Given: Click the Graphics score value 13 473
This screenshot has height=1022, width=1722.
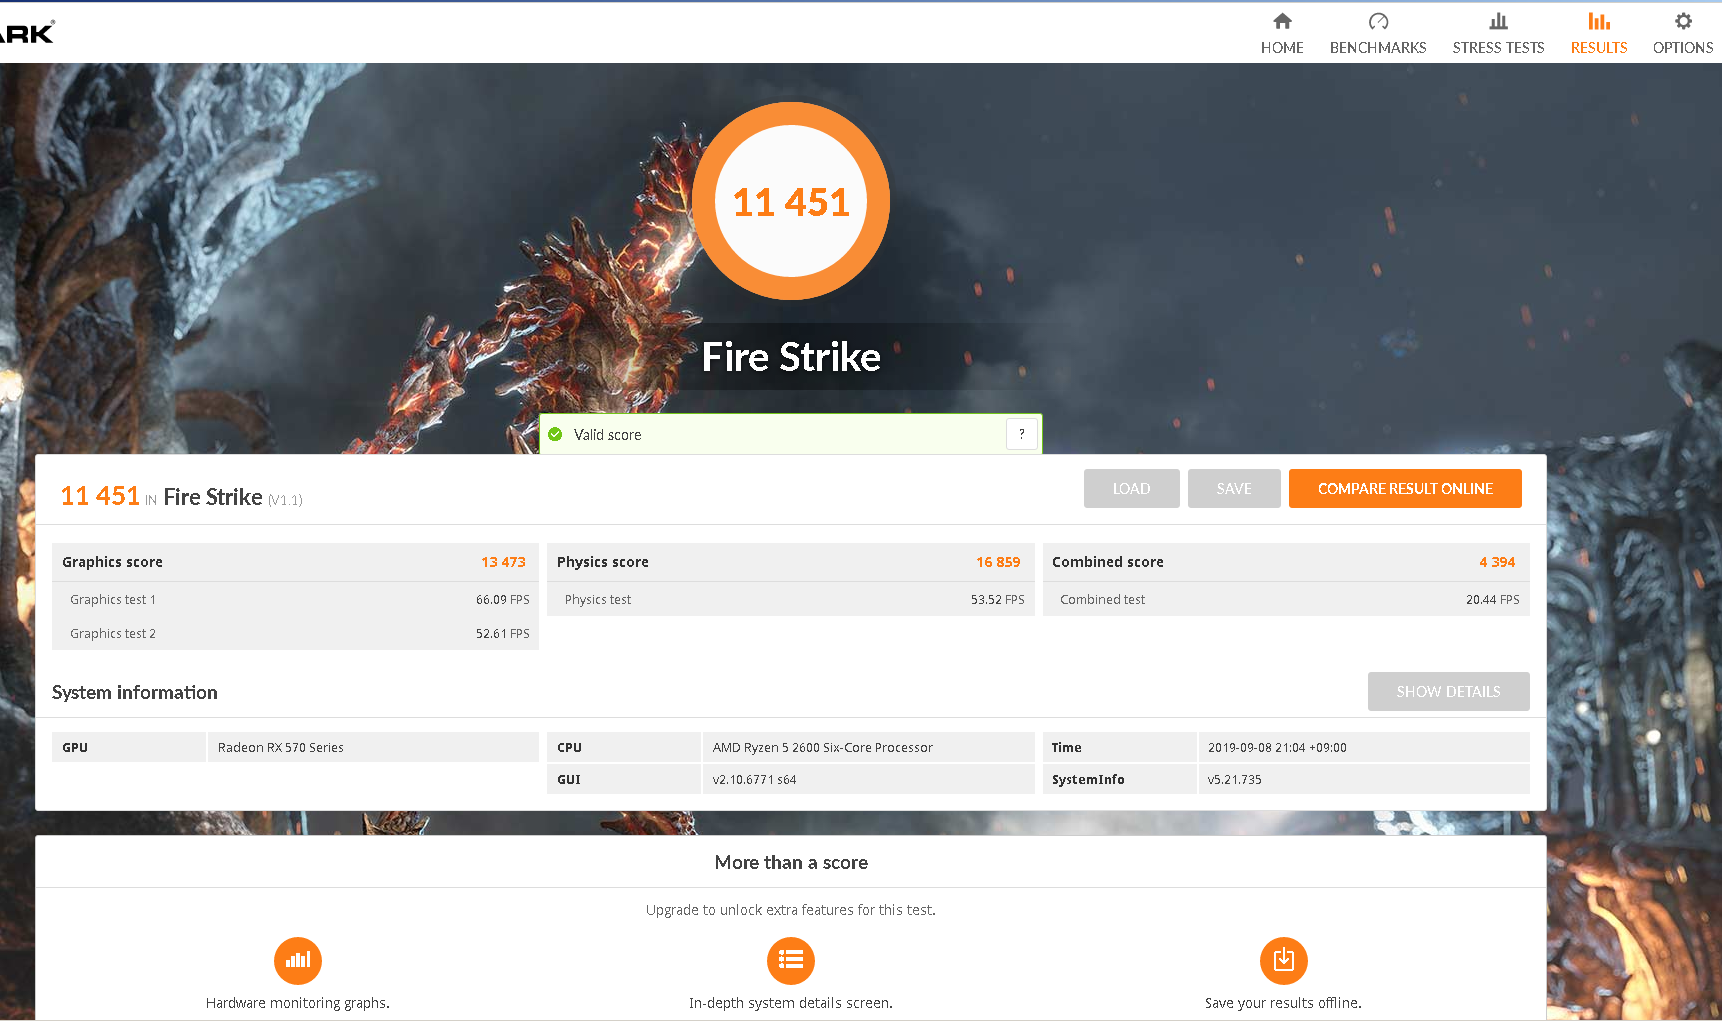Looking at the screenshot, I should (503, 562).
